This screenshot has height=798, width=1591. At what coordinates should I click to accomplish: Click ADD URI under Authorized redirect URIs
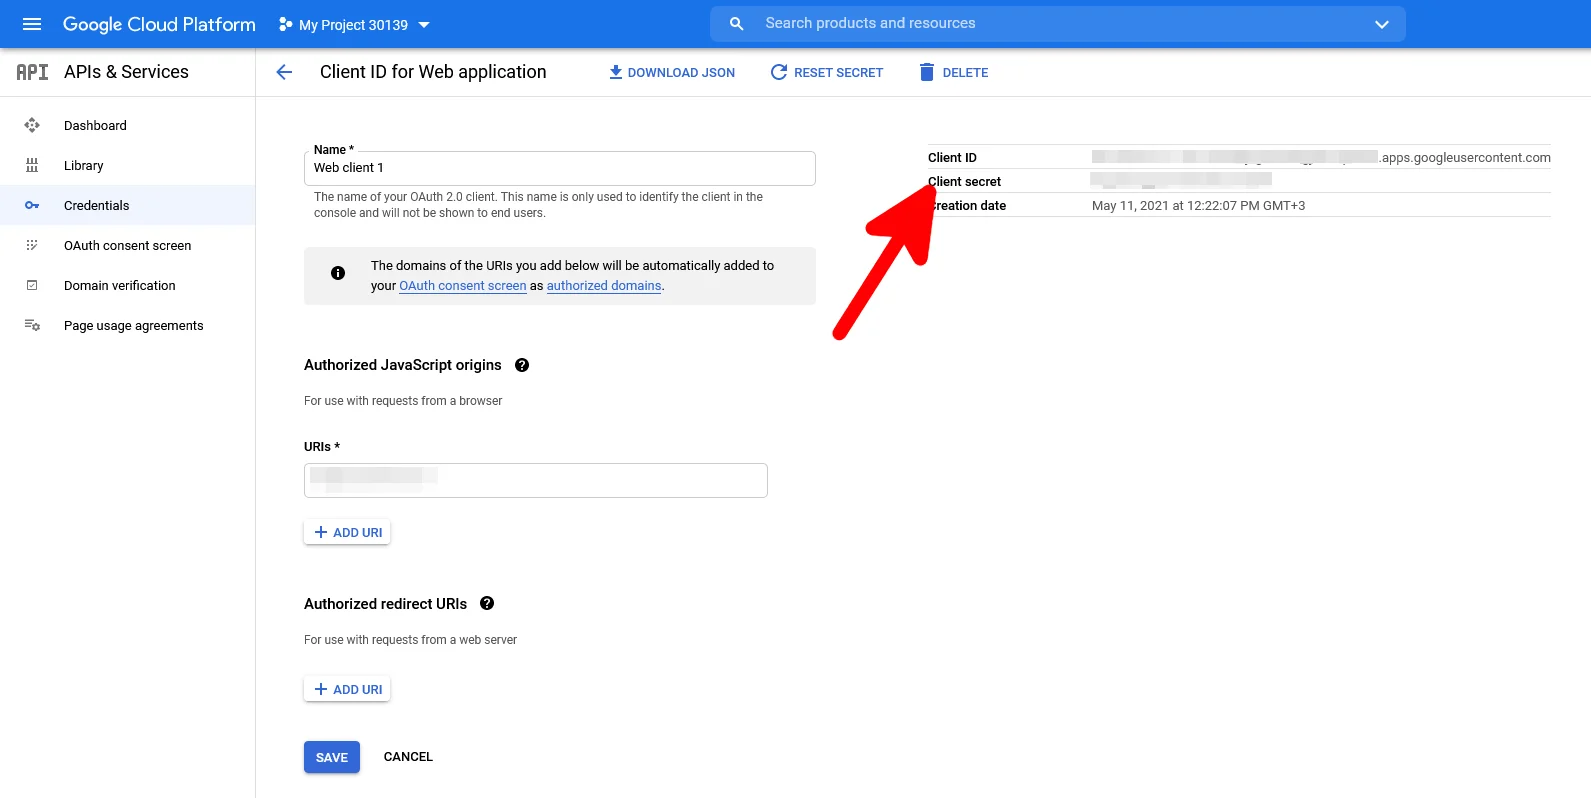[347, 689]
